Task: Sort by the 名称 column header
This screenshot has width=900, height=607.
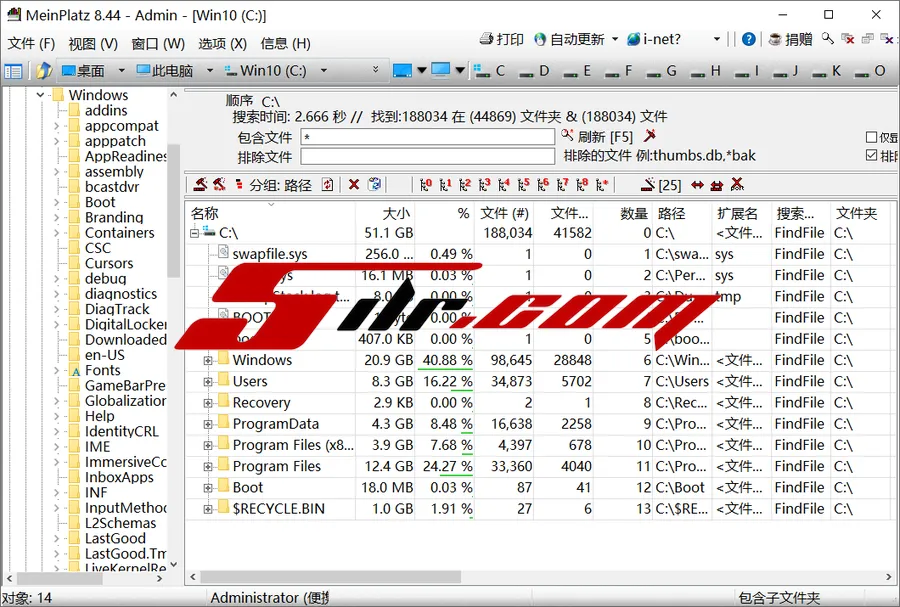Action: pyautogui.click(x=270, y=213)
